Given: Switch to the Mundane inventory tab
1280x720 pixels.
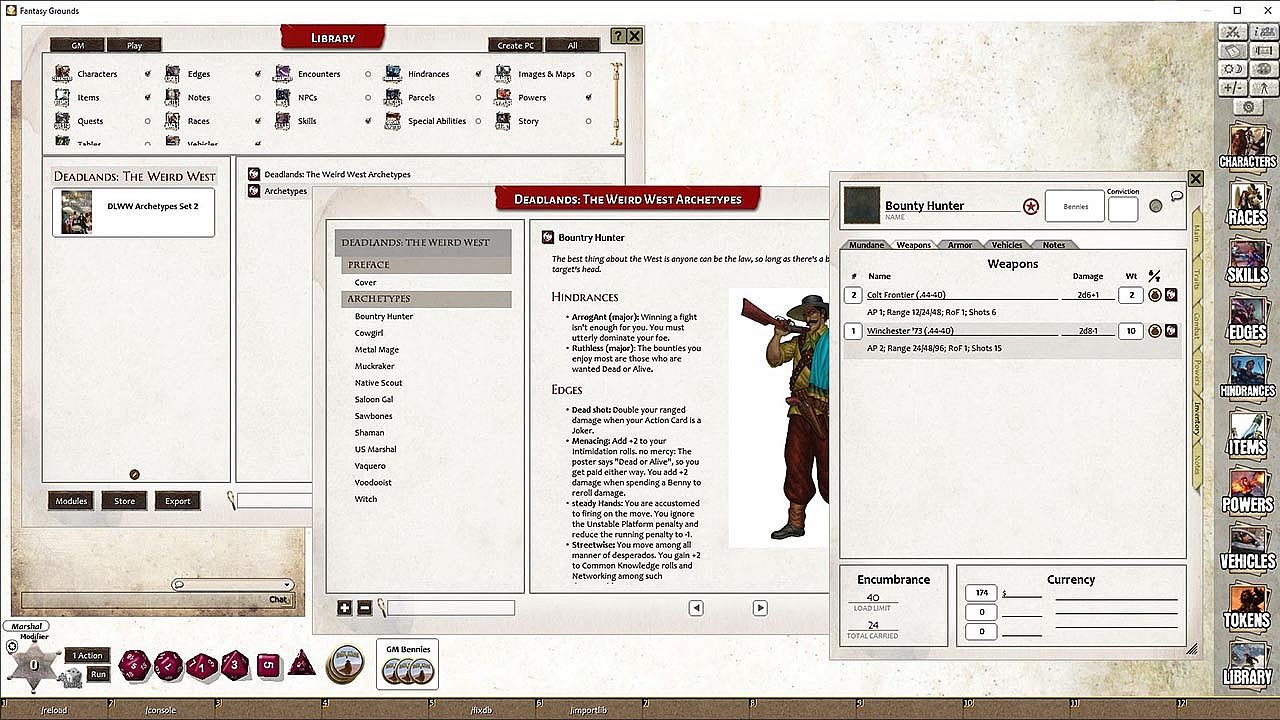Looking at the screenshot, I should point(868,245).
